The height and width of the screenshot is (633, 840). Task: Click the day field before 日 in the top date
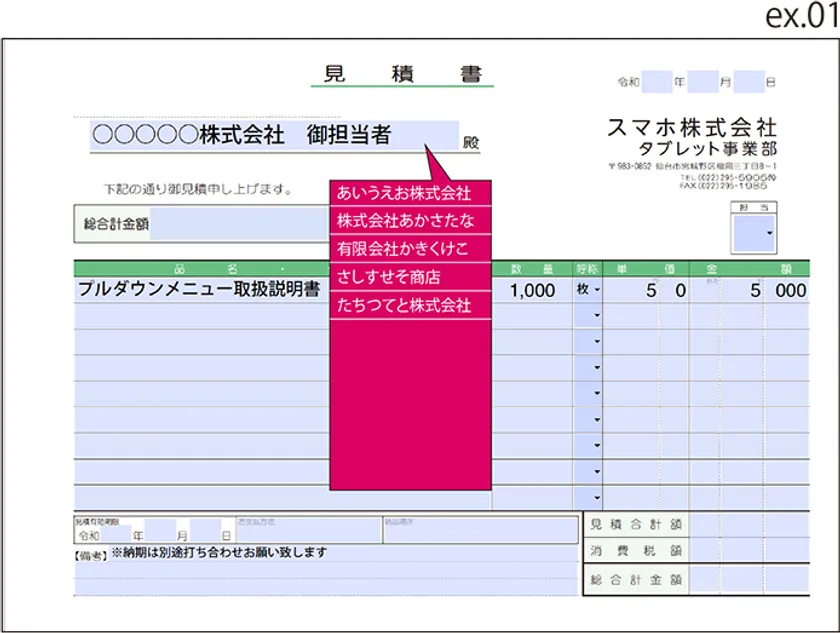tap(748, 82)
